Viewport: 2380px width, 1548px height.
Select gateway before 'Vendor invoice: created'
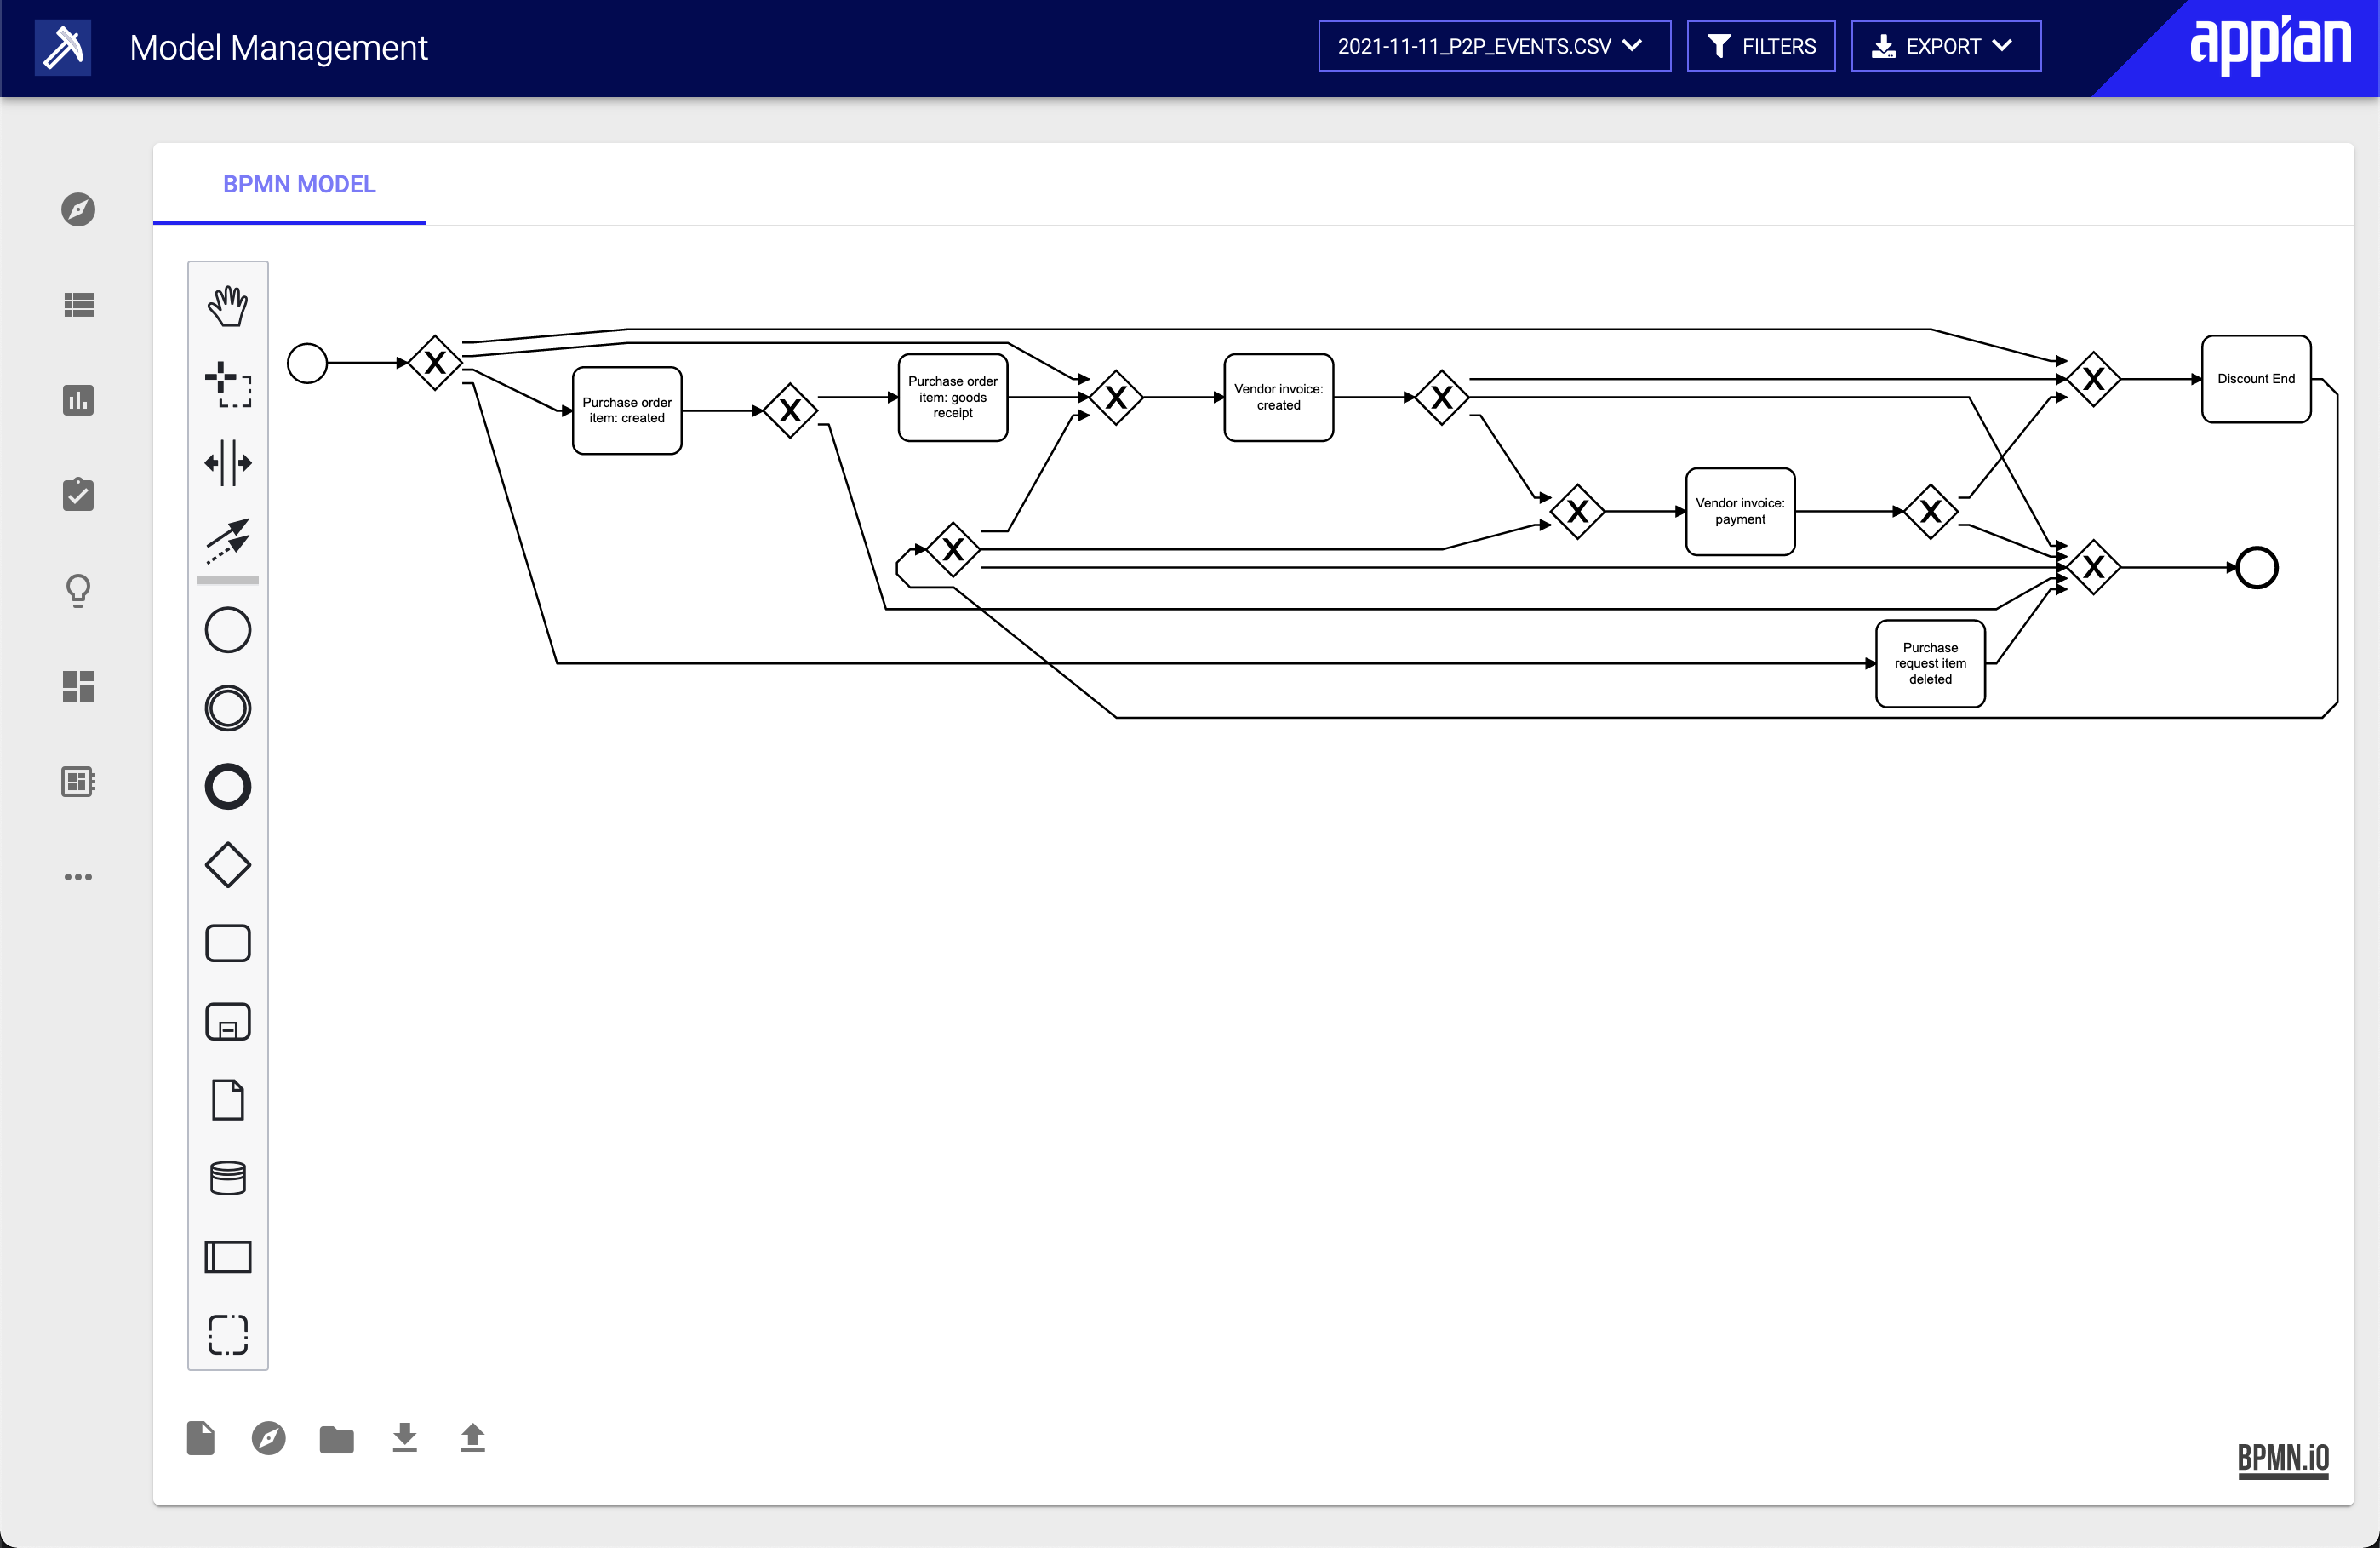[1116, 397]
